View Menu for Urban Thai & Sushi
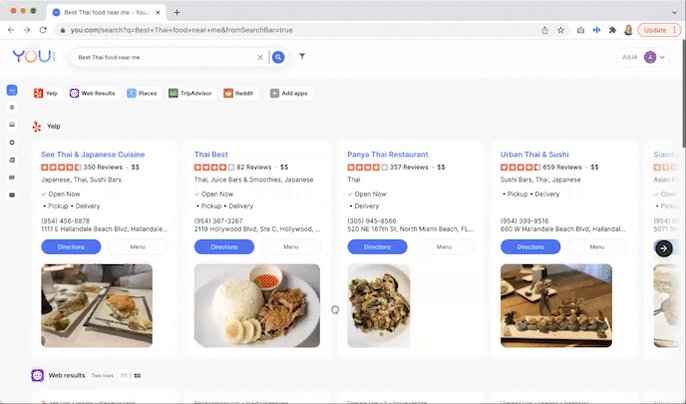The height and width of the screenshot is (404, 686). [597, 247]
